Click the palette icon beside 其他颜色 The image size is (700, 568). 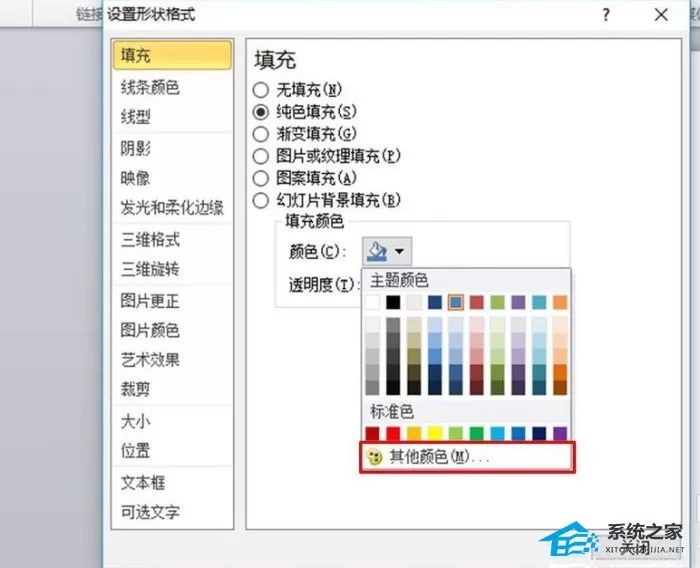pyautogui.click(x=374, y=457)
